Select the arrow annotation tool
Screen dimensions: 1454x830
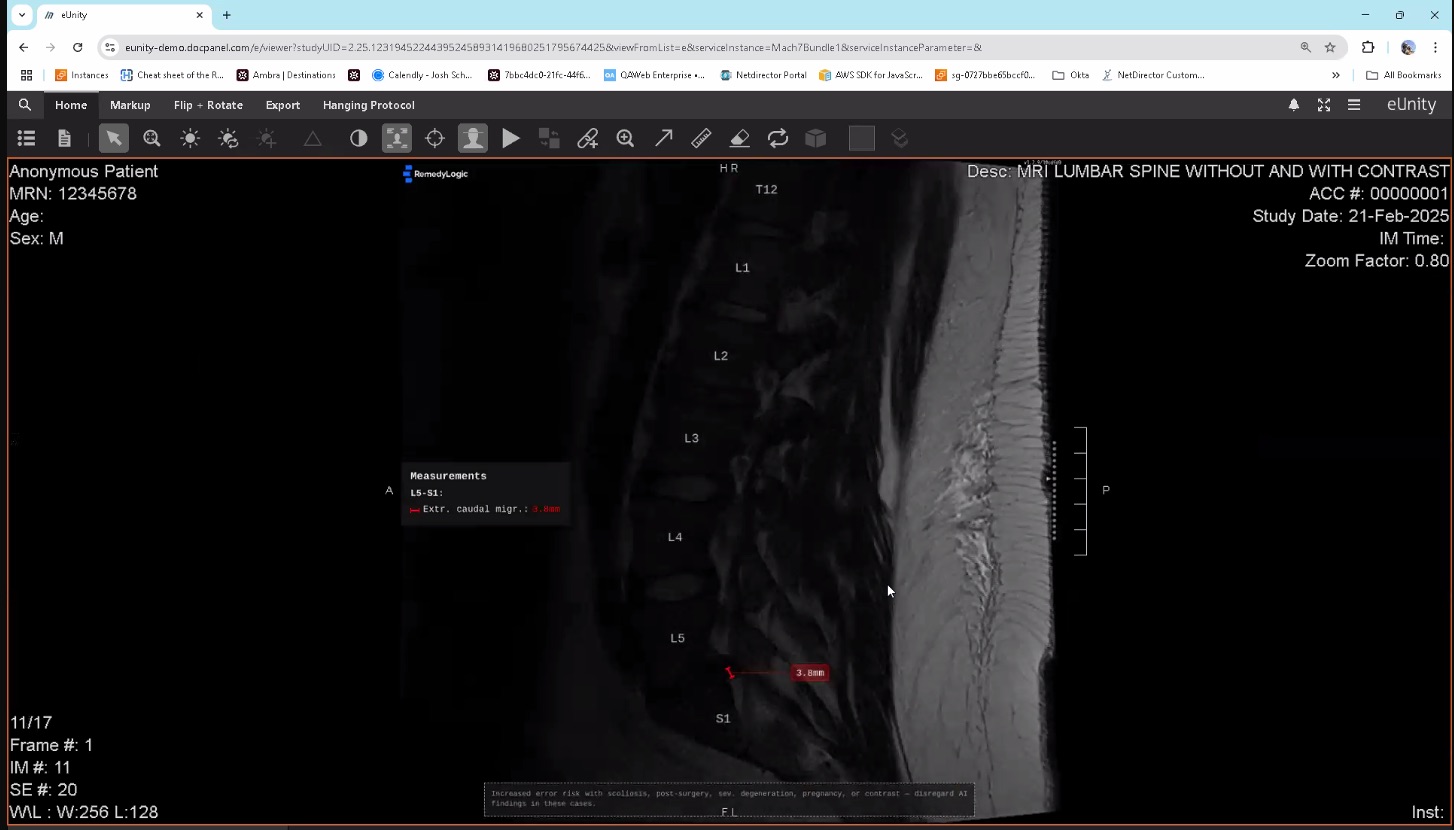tap(664, 139)
